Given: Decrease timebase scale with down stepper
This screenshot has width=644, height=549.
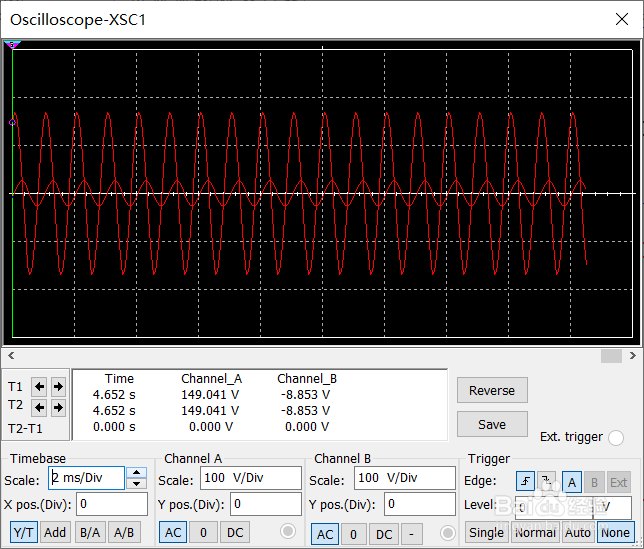Looking at the screenshot, I should pyautogui.click(x=136, y=483).
